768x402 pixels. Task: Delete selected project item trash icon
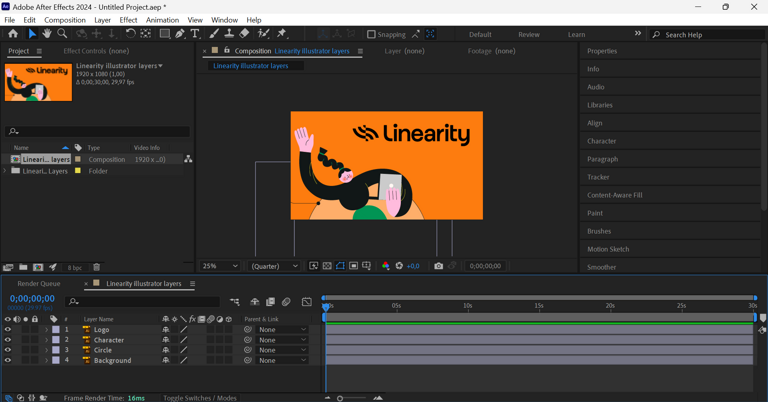click(x=96, y=267)
